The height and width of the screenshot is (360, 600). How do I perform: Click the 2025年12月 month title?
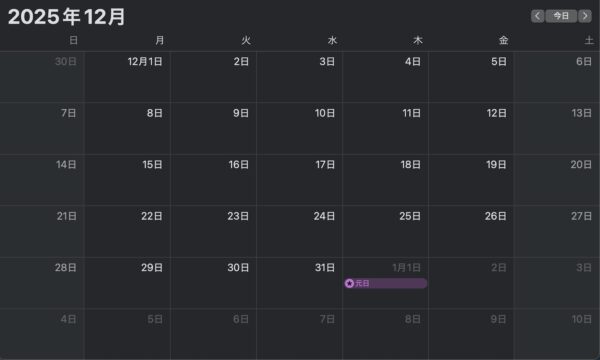coord(67,17)
